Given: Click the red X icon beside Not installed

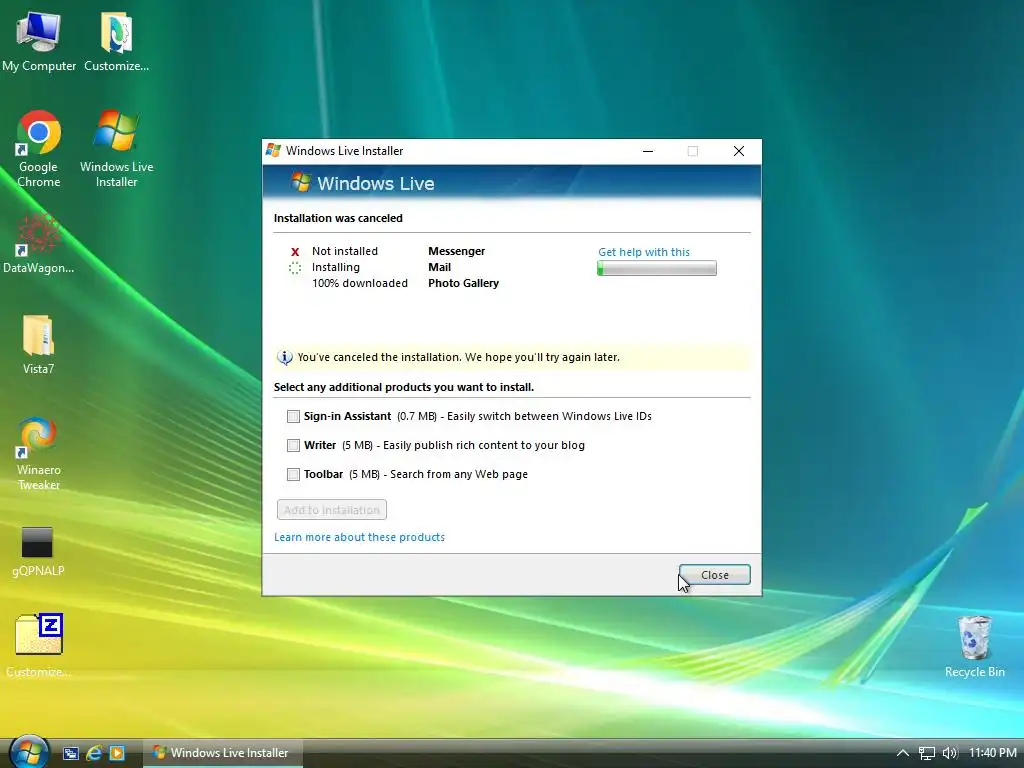Looking at the screenshot, I should point(295,251).
